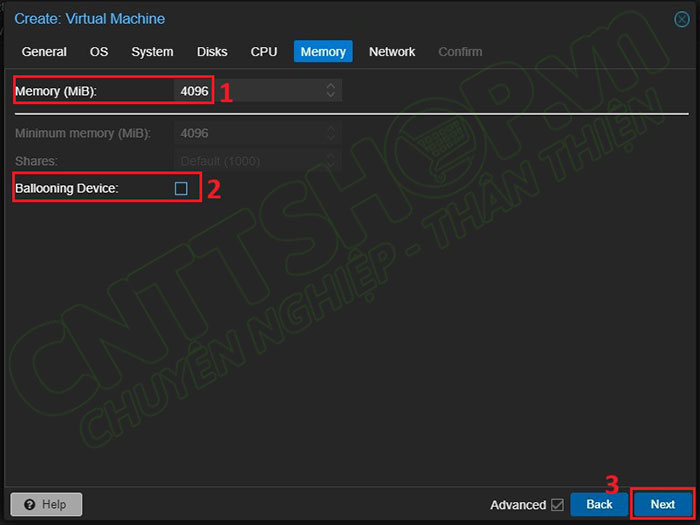Screen dimensions: 700x525
Task: Click the Create: Virtual Machine title
Action: pos(90,19)
